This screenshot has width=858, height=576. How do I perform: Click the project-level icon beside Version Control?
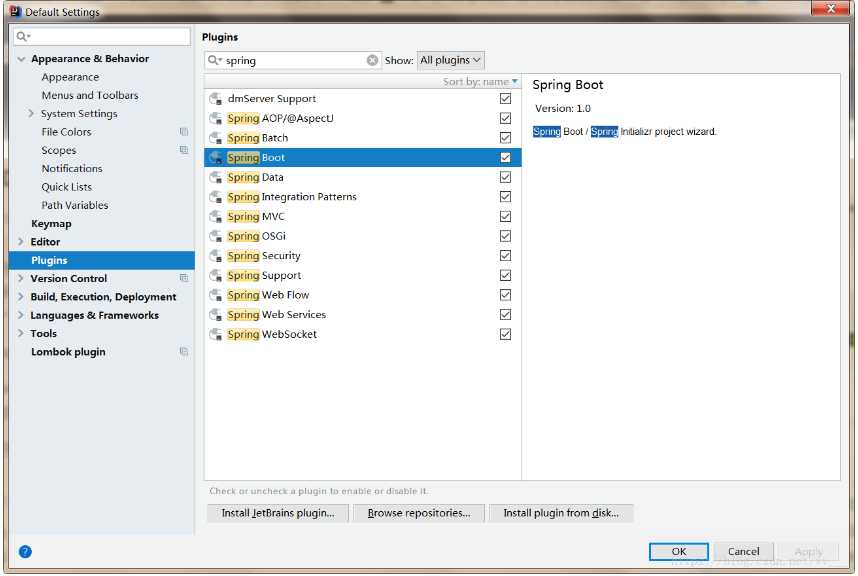click(x=184, y=278)
